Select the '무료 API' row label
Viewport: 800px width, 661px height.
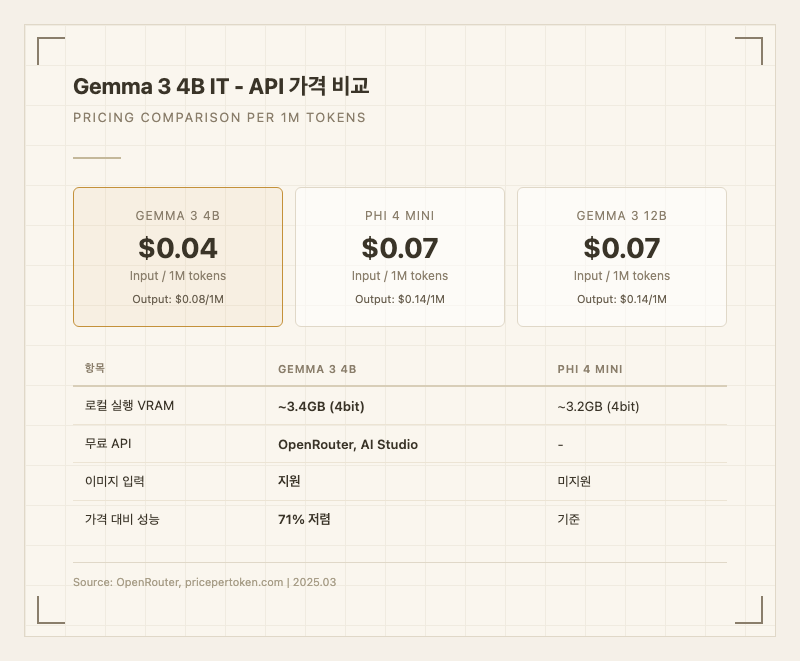coord(108,444)
